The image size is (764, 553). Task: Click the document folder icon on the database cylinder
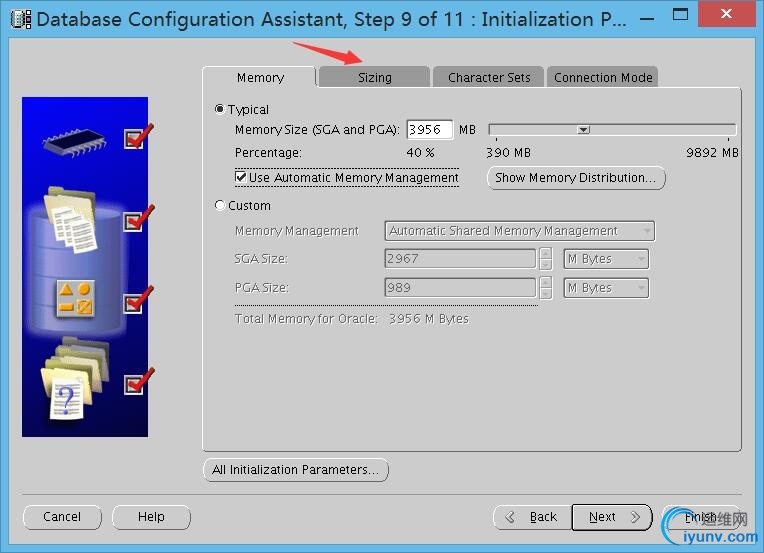71,220
